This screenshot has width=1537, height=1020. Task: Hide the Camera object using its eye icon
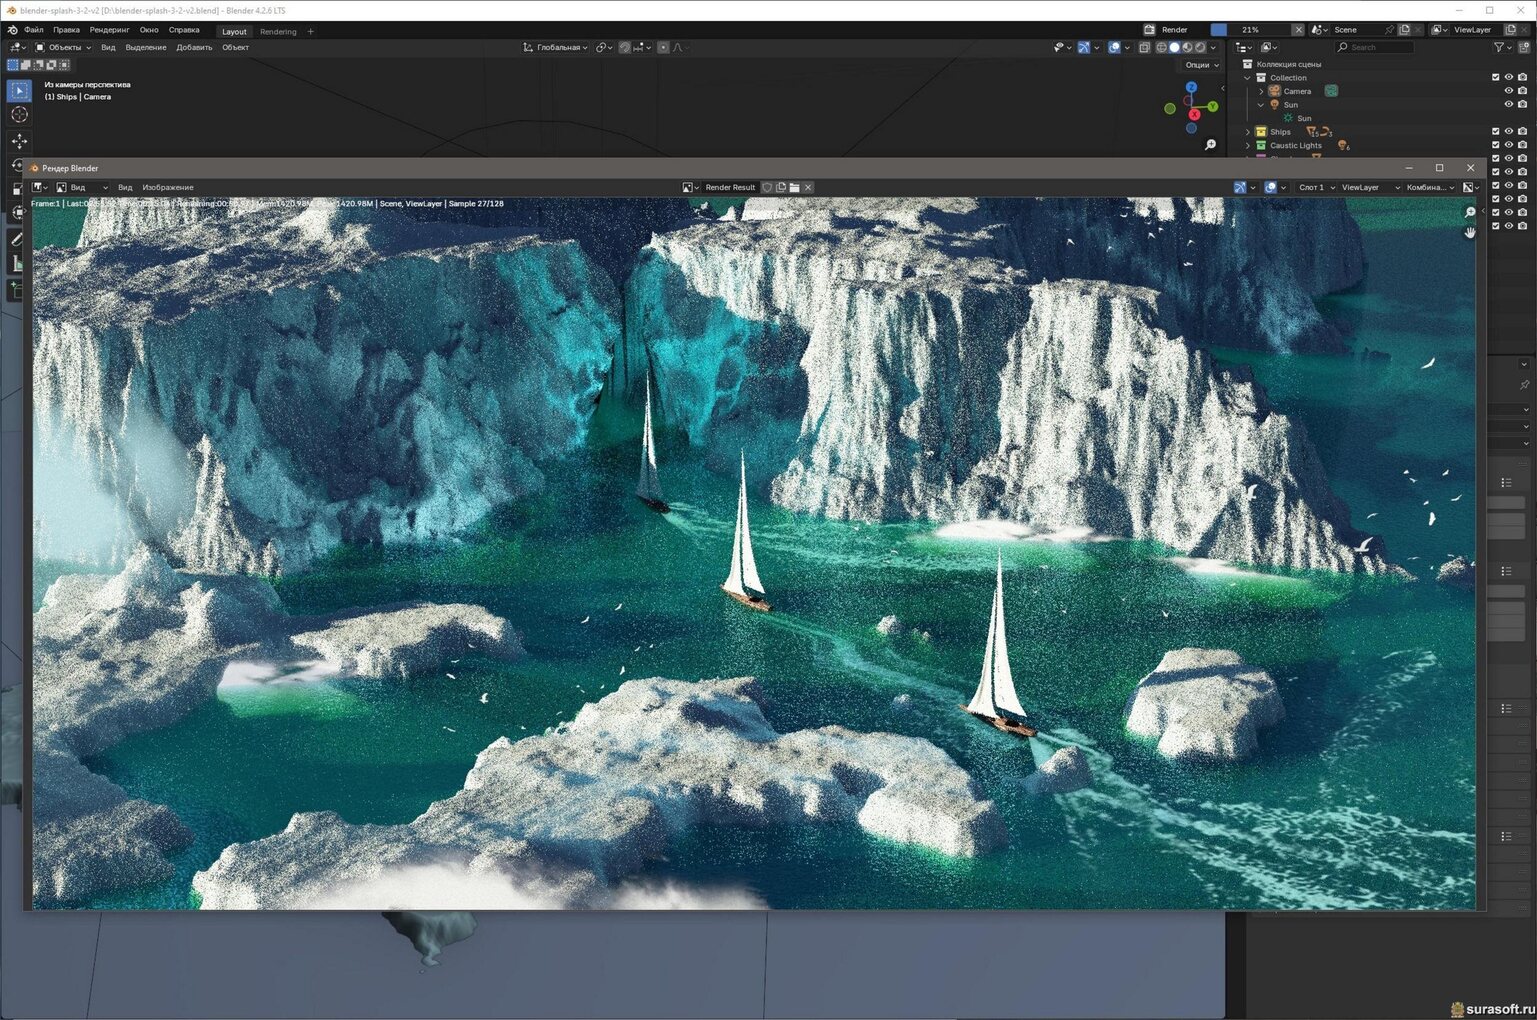[1509, 91]
